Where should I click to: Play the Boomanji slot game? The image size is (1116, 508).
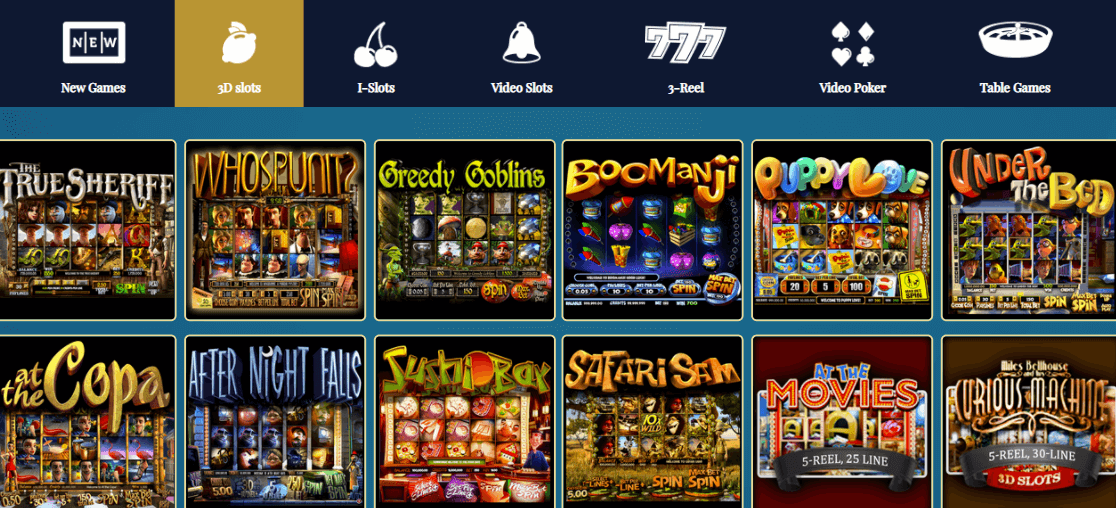point(653,230)
